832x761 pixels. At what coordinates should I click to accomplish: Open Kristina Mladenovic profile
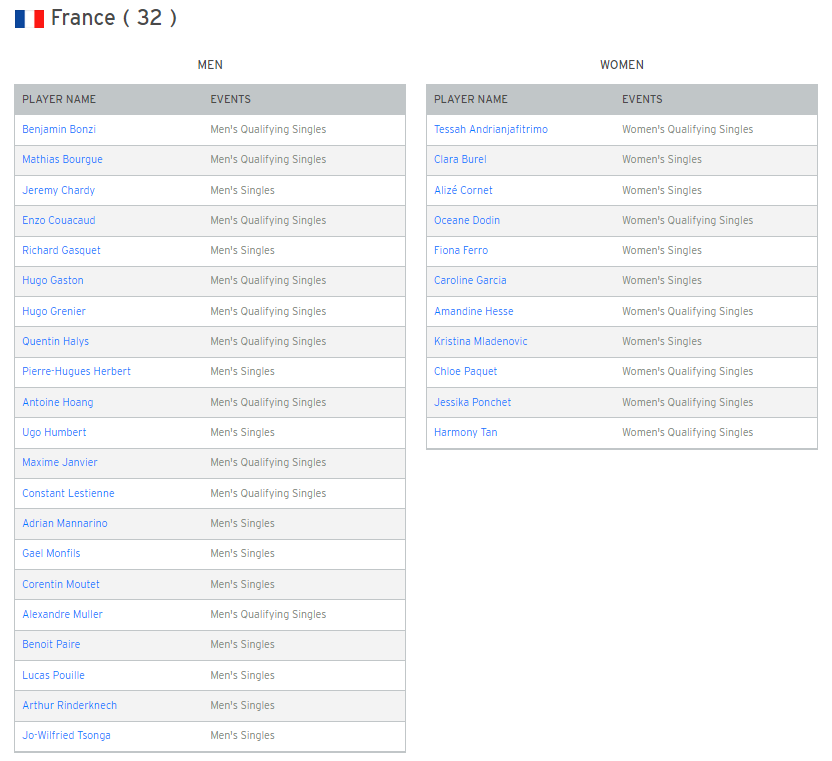point(481,341)
